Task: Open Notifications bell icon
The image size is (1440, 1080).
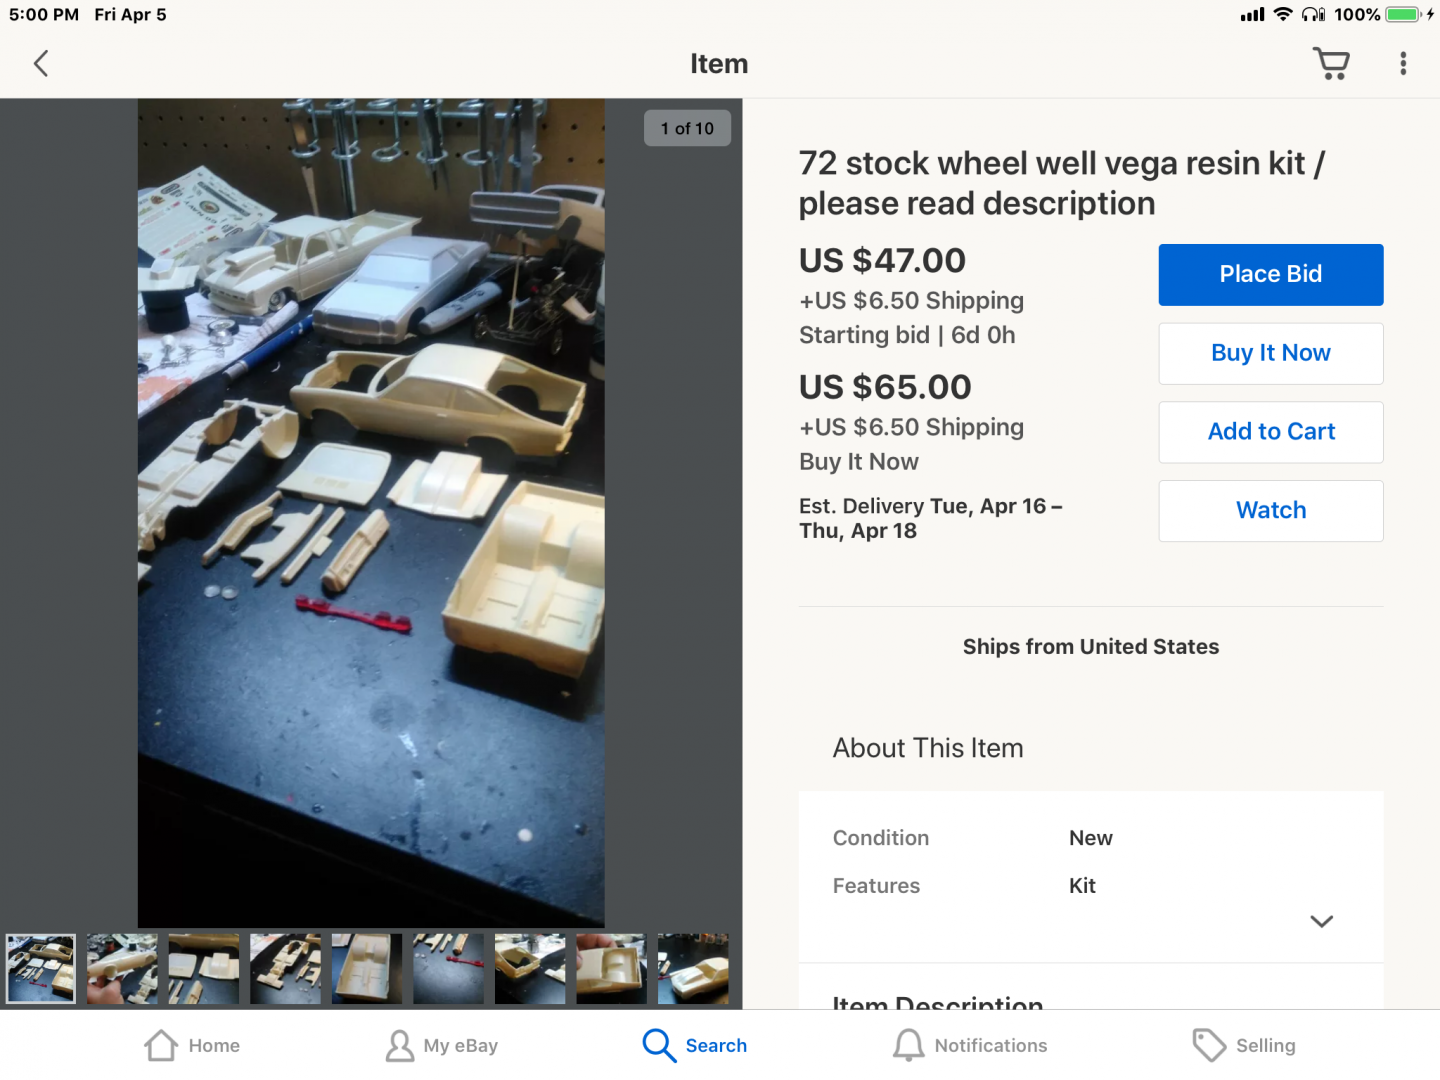Action: pyautogui.click(x=908, y=1045)
